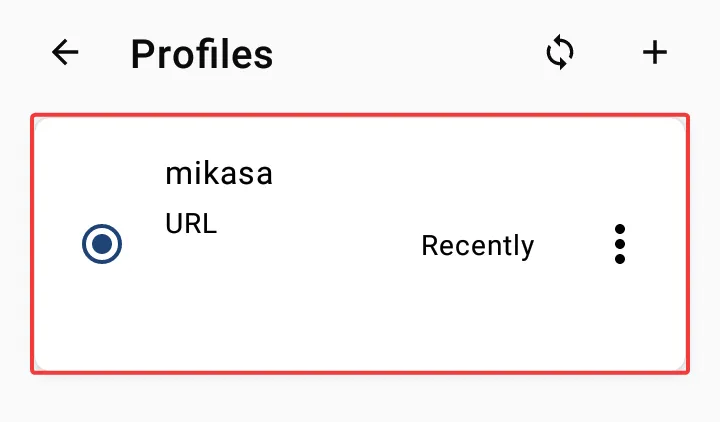Add a new profile with plus icon
Image resolution: width=720 pixels, height=422 pixels.
655,52
